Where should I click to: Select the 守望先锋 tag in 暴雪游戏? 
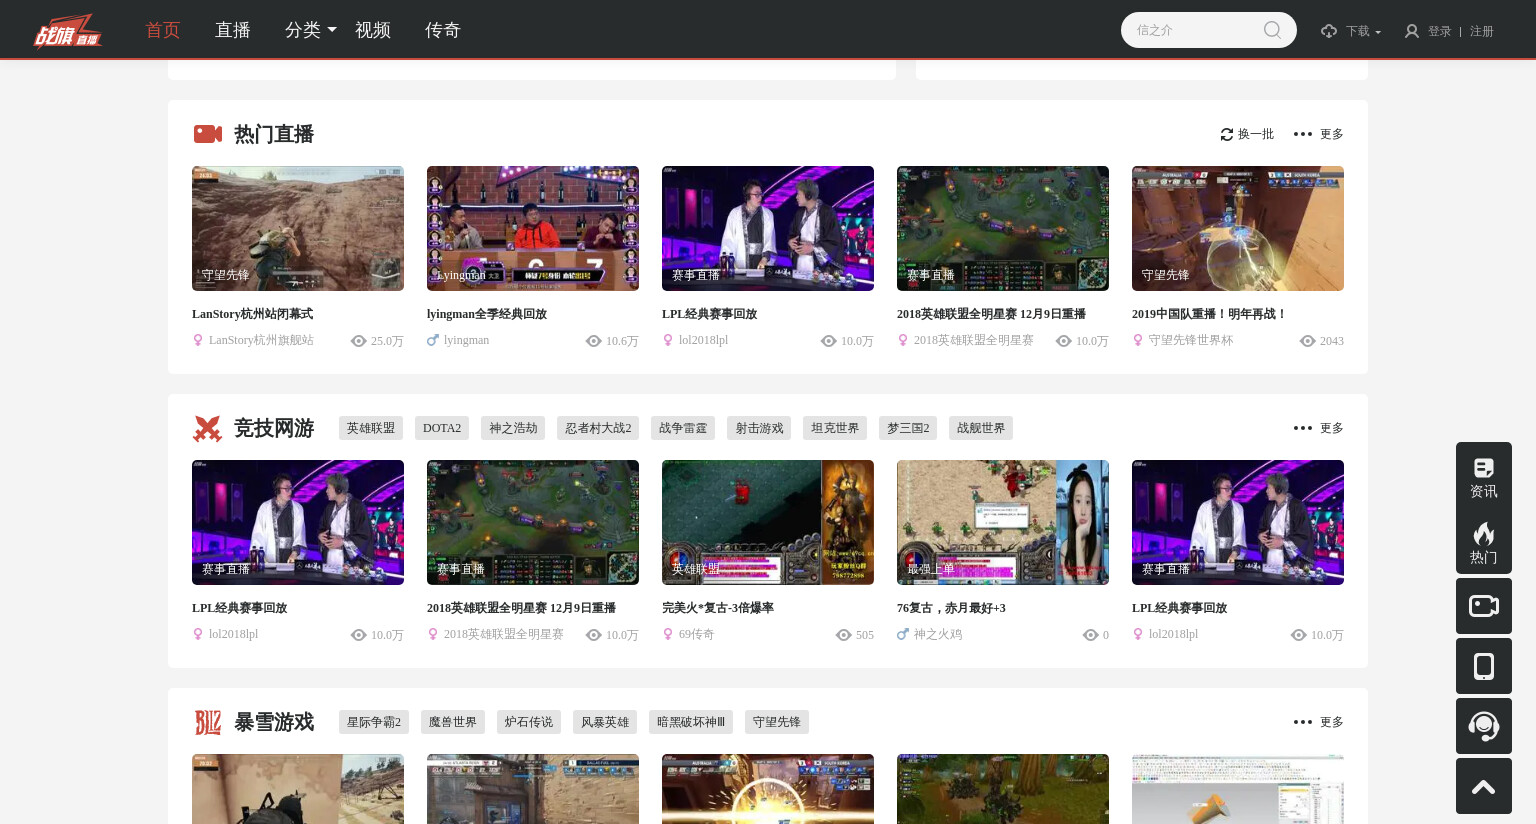(777, 722)
